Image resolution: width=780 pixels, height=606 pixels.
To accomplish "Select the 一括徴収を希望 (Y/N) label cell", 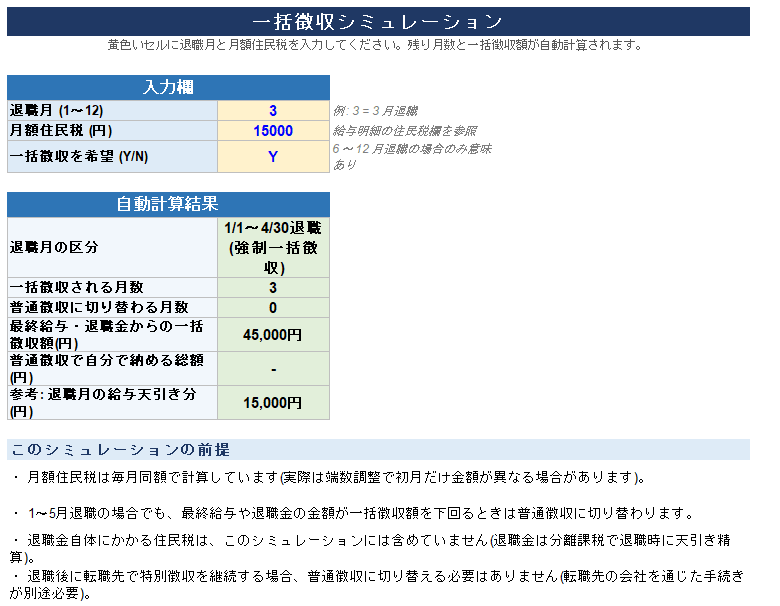I will coord(112,157).
